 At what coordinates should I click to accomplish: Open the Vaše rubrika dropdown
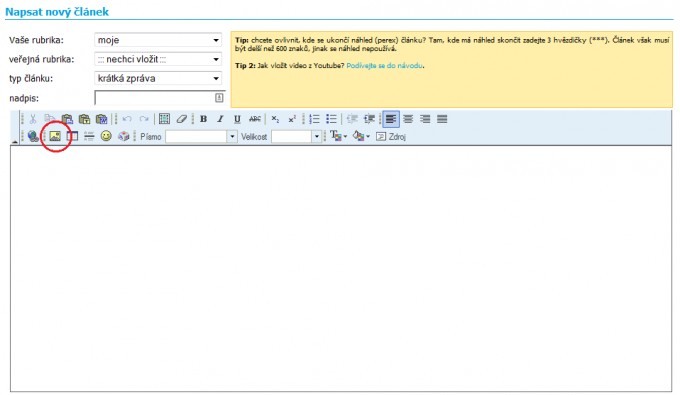coord(158,40)
